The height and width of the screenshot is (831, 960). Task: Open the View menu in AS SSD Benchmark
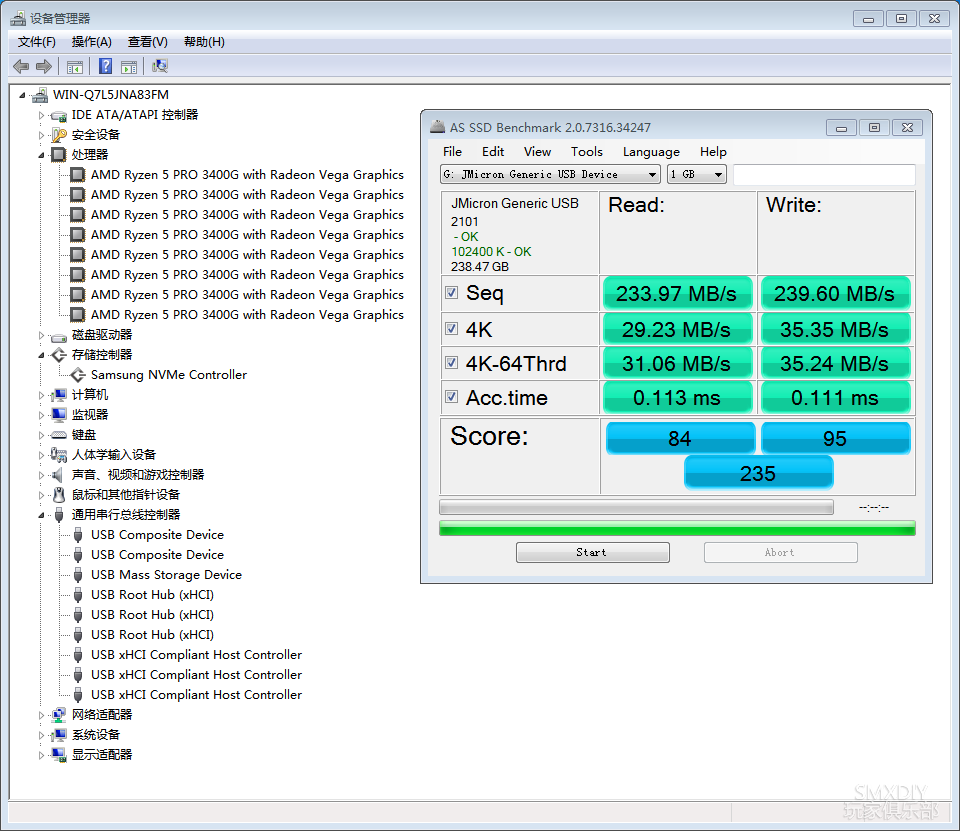pos(537,152)
